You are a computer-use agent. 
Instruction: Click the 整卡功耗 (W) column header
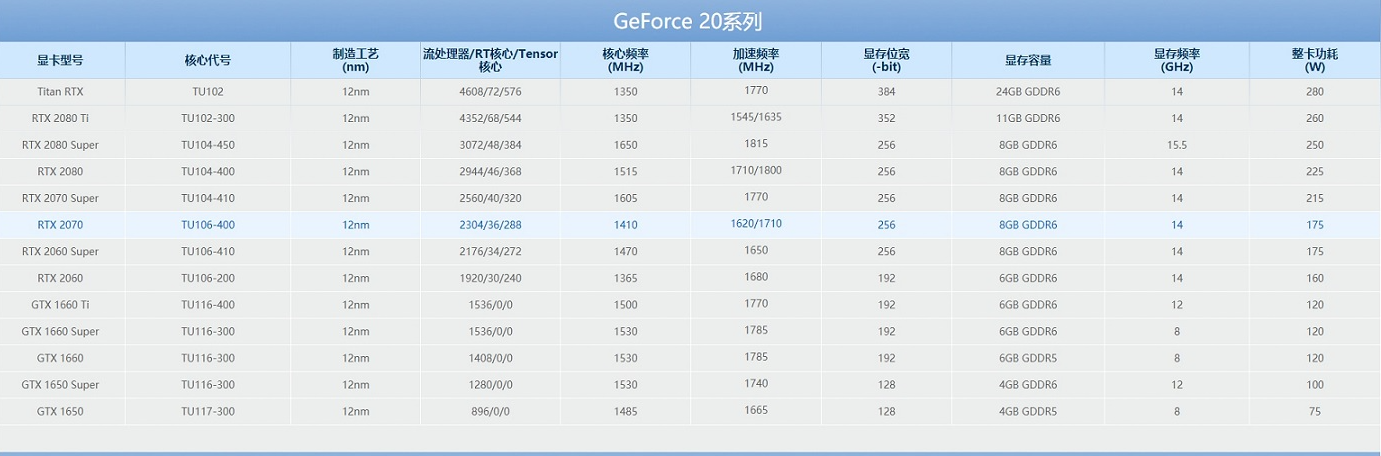click(1314, 60)
